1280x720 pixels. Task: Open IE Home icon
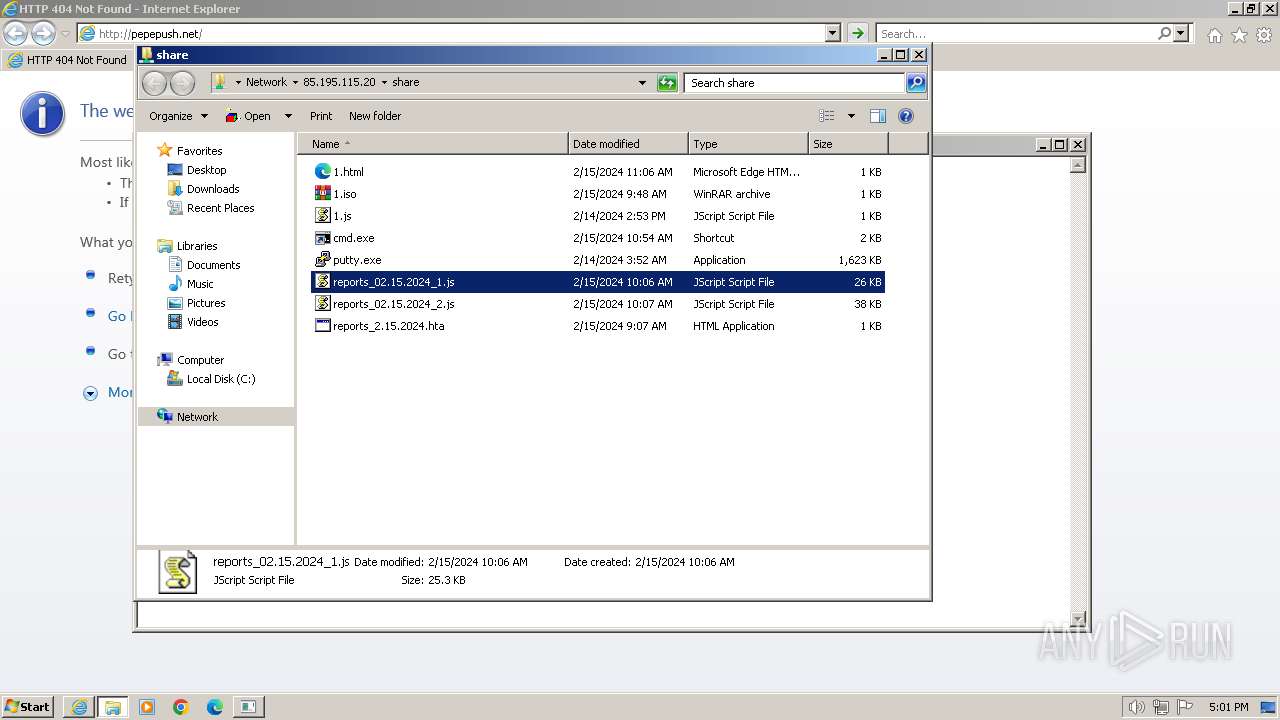[x=1214, y=35]
